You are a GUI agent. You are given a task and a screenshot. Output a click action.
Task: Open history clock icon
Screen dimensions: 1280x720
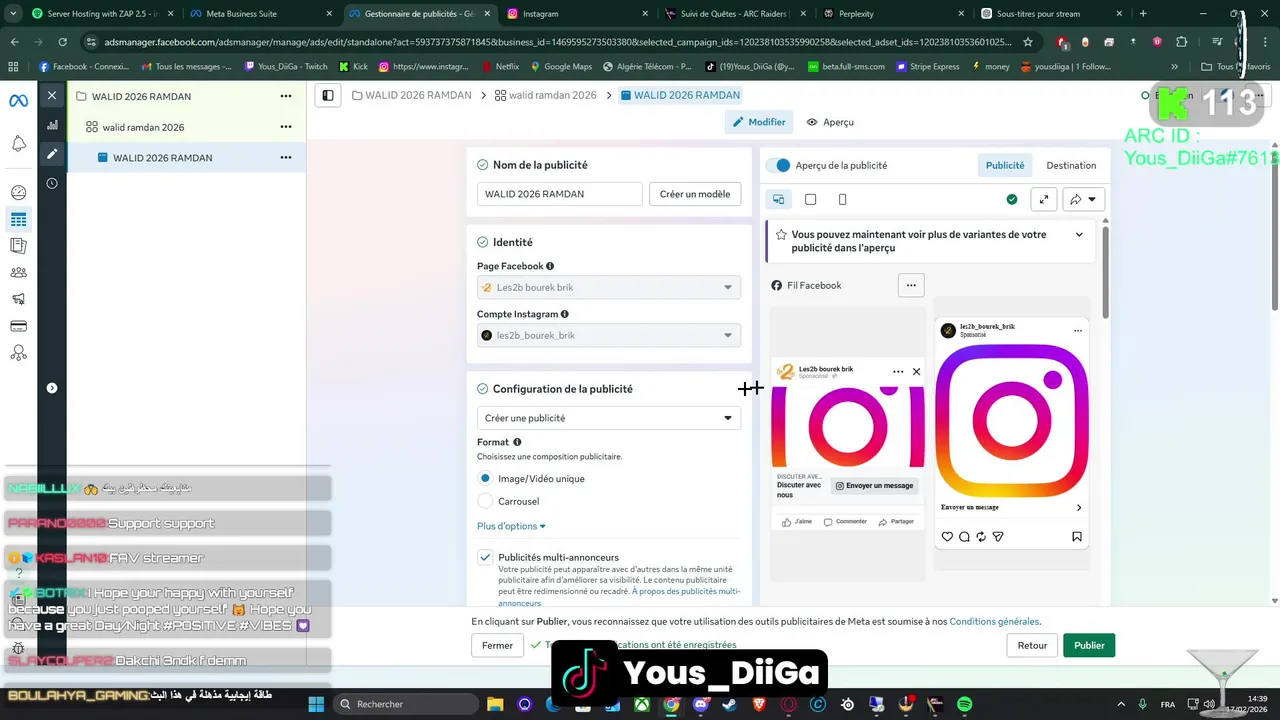(x=52, y=184)
